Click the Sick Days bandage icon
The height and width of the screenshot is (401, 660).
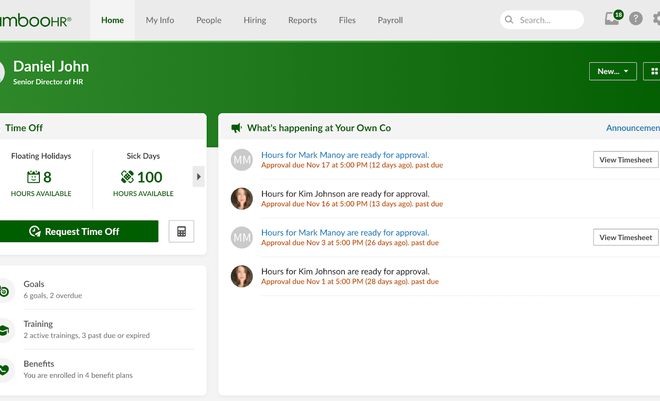pyautogui.click(x=127, y=177)
